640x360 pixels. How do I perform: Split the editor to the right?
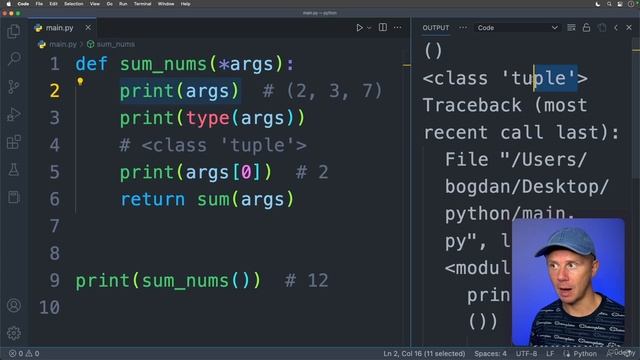383,27
